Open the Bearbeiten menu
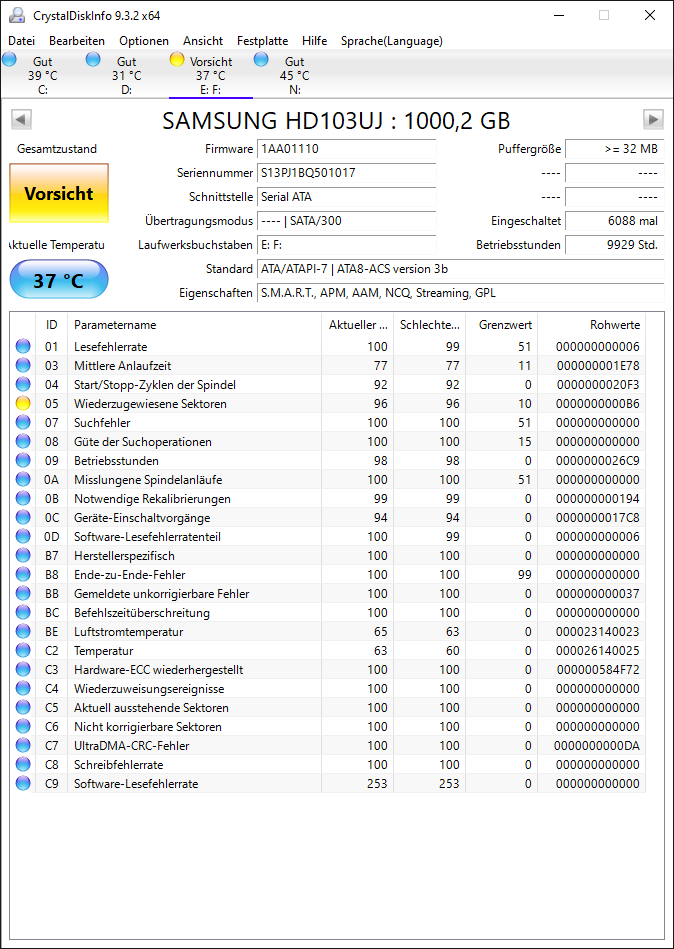Screen dimensions: 674x949 [77, 41]
